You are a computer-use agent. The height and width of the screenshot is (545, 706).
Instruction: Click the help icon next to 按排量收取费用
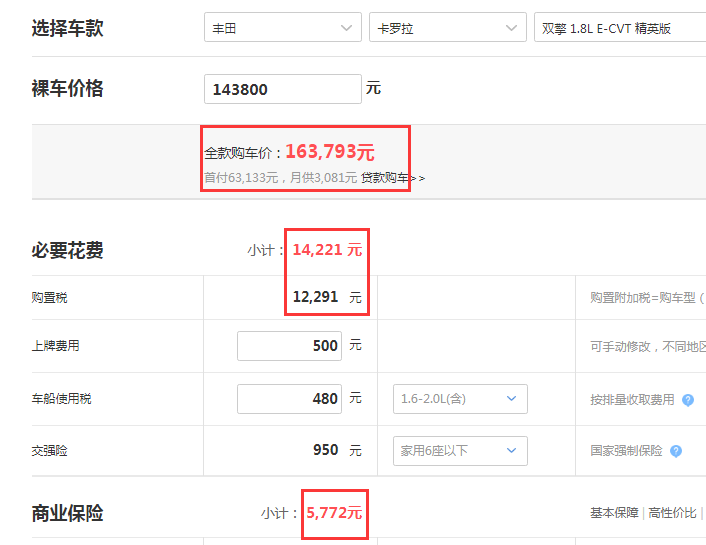click(x=688, y=400)
